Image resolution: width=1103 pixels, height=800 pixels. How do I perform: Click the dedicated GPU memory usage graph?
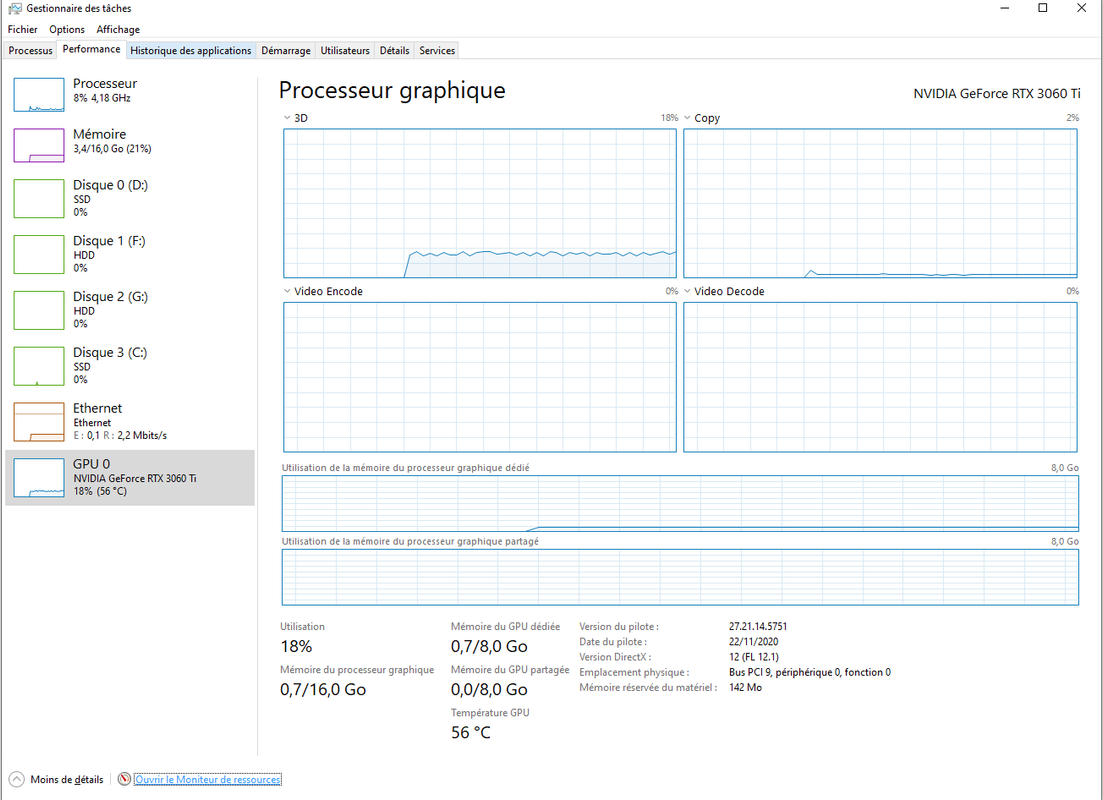[680, 503]
